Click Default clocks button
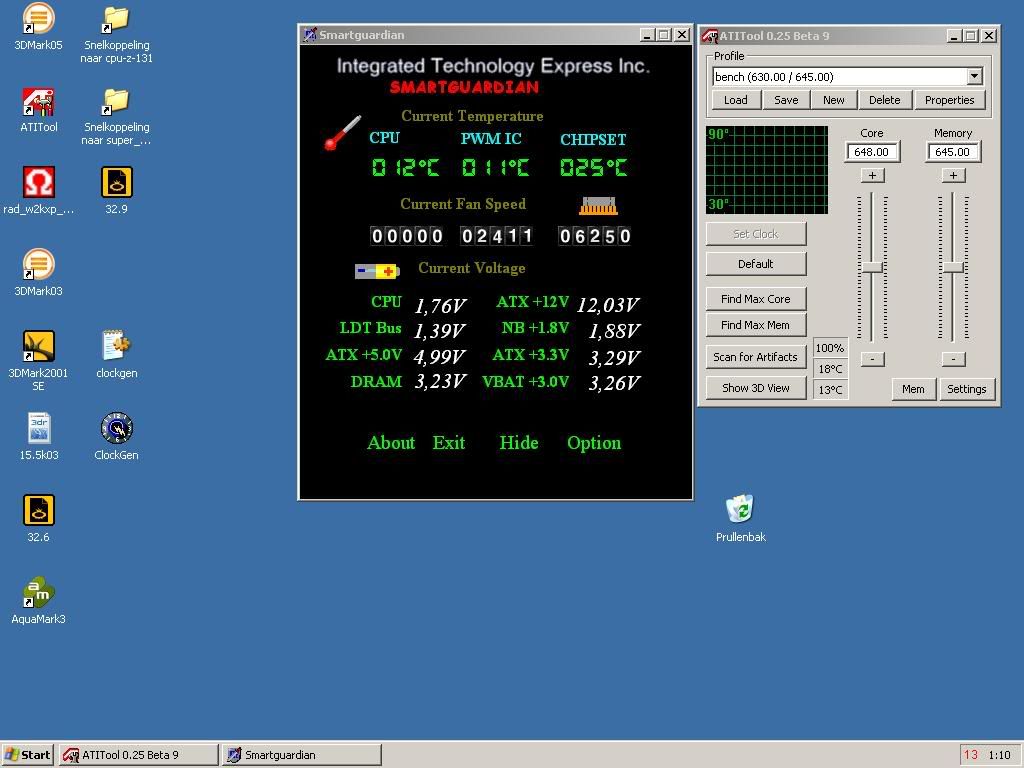This screenshot has height=768, width=1024. (756, 264)
